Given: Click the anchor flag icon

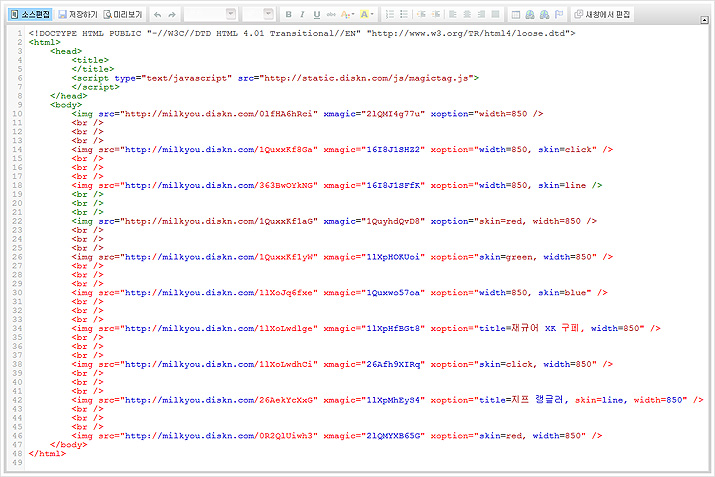Looking at the screenshot, I should pyautogui.click(x=559, y=15).
